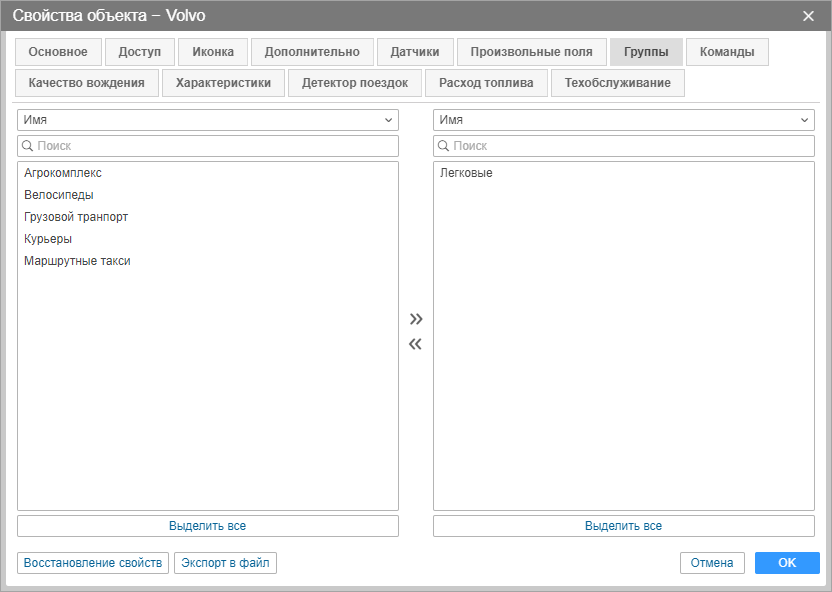Viewport: 832px width, 592px height.
Task: Select 'Агрокомплекс' in the available groups list
Action: [63, 173]
